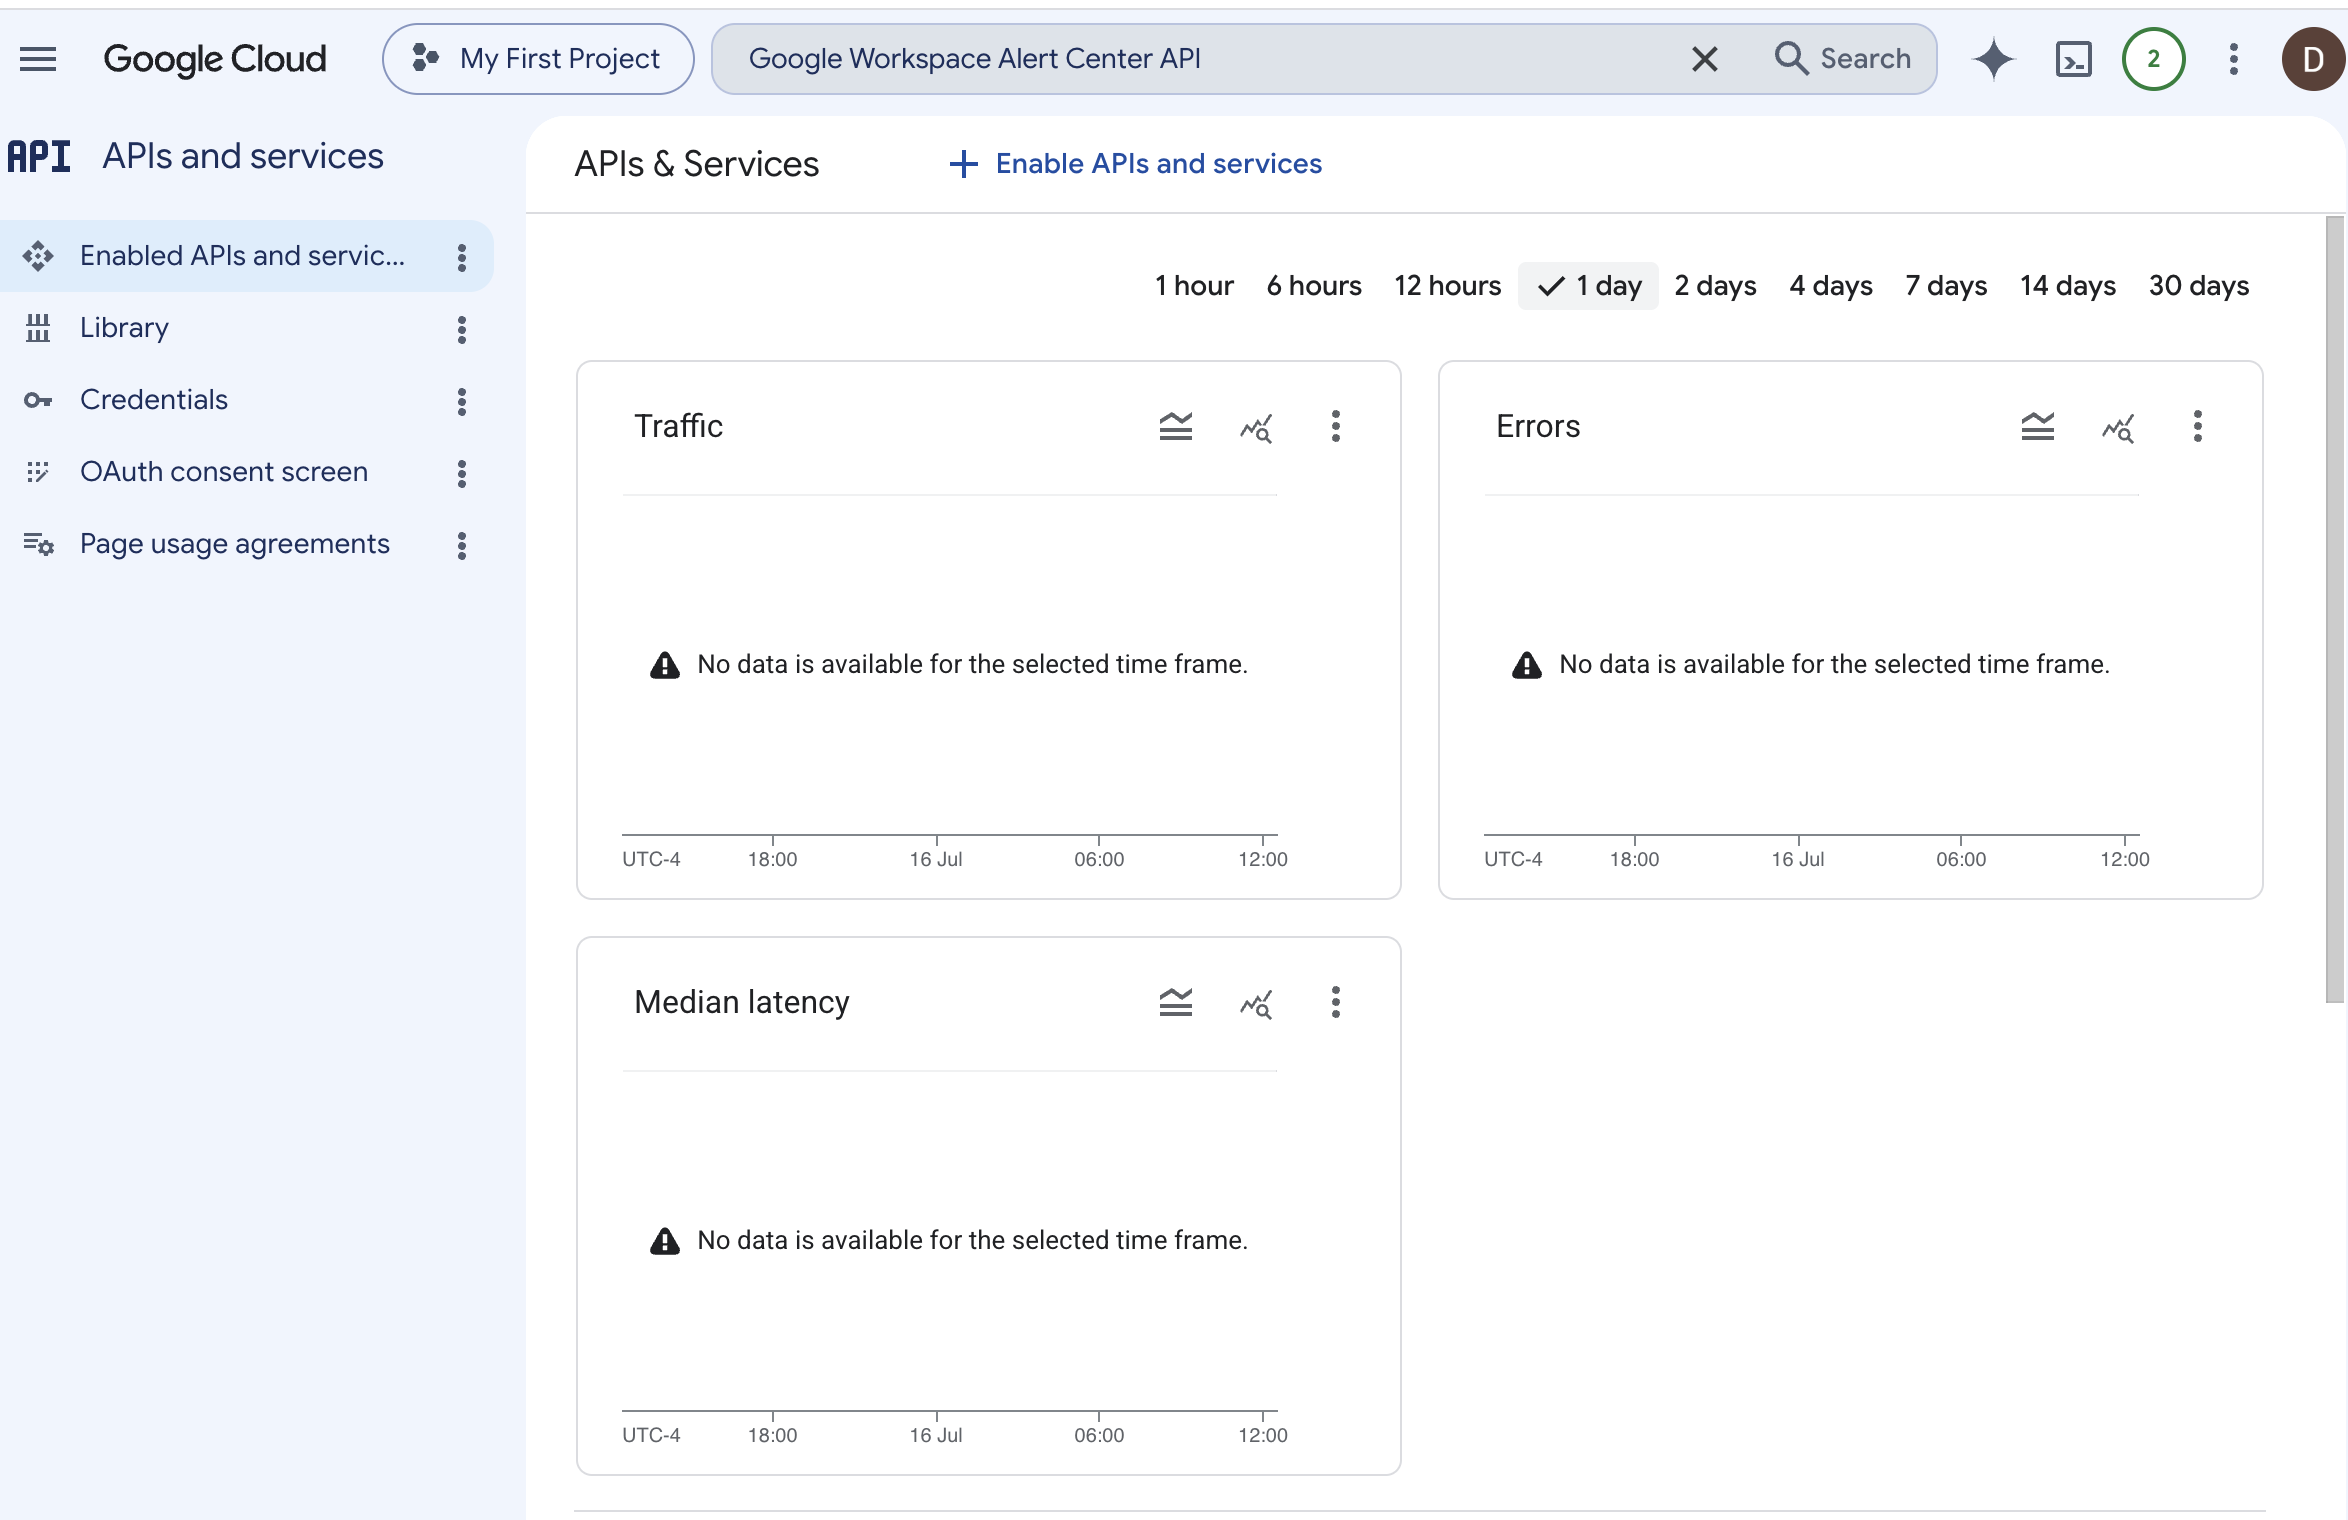Click the Median latency chart title
The width and height of the screenshot is (2348, 1520).
tap(742, 1002)
